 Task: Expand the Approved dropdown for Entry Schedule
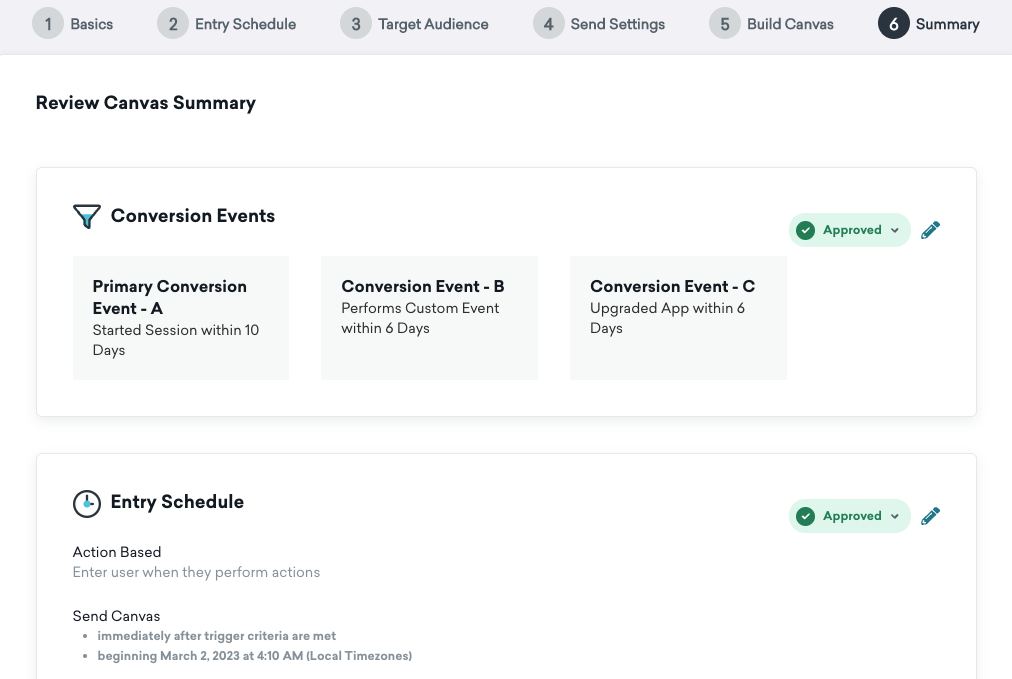point(894,516)
